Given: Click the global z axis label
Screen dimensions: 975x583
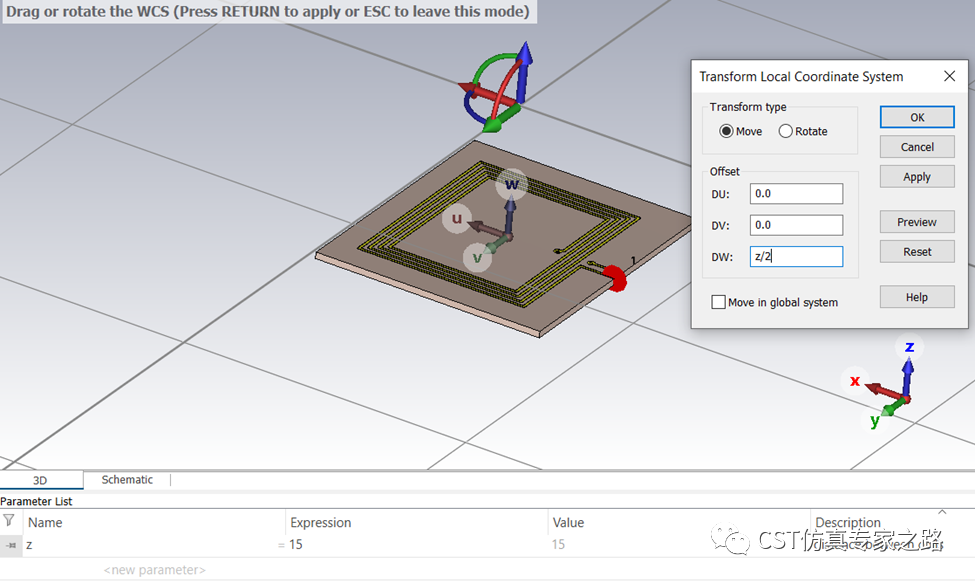Looking at the screenshot, I should click(x=909, y=347).
